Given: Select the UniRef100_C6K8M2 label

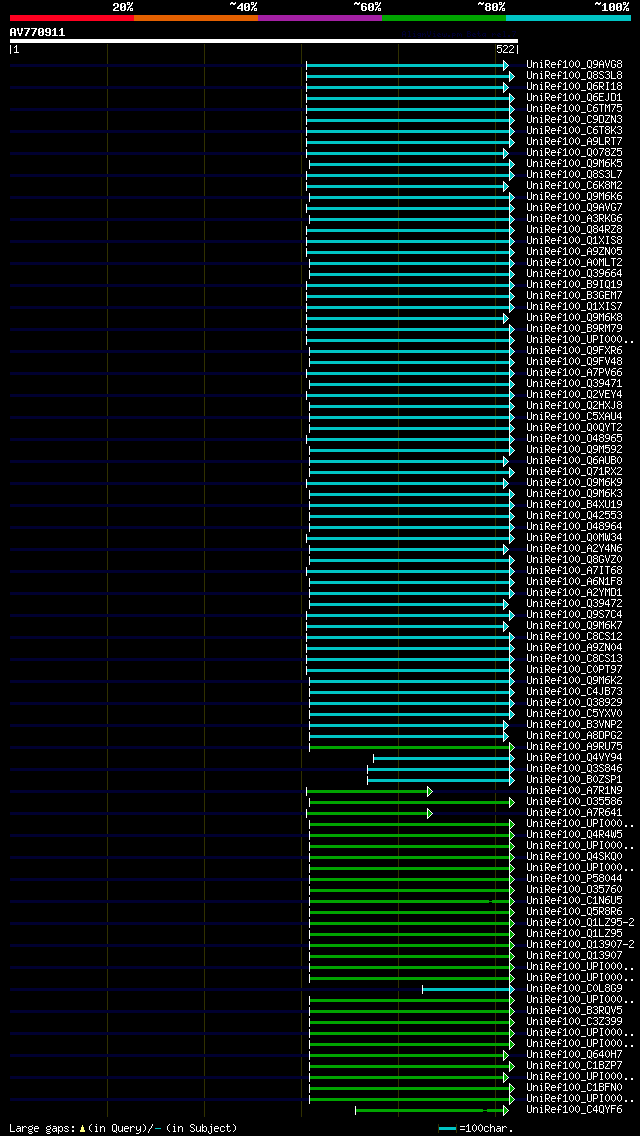Looking at the screenshot, I should pyautogui.click(x=574, y=185).
